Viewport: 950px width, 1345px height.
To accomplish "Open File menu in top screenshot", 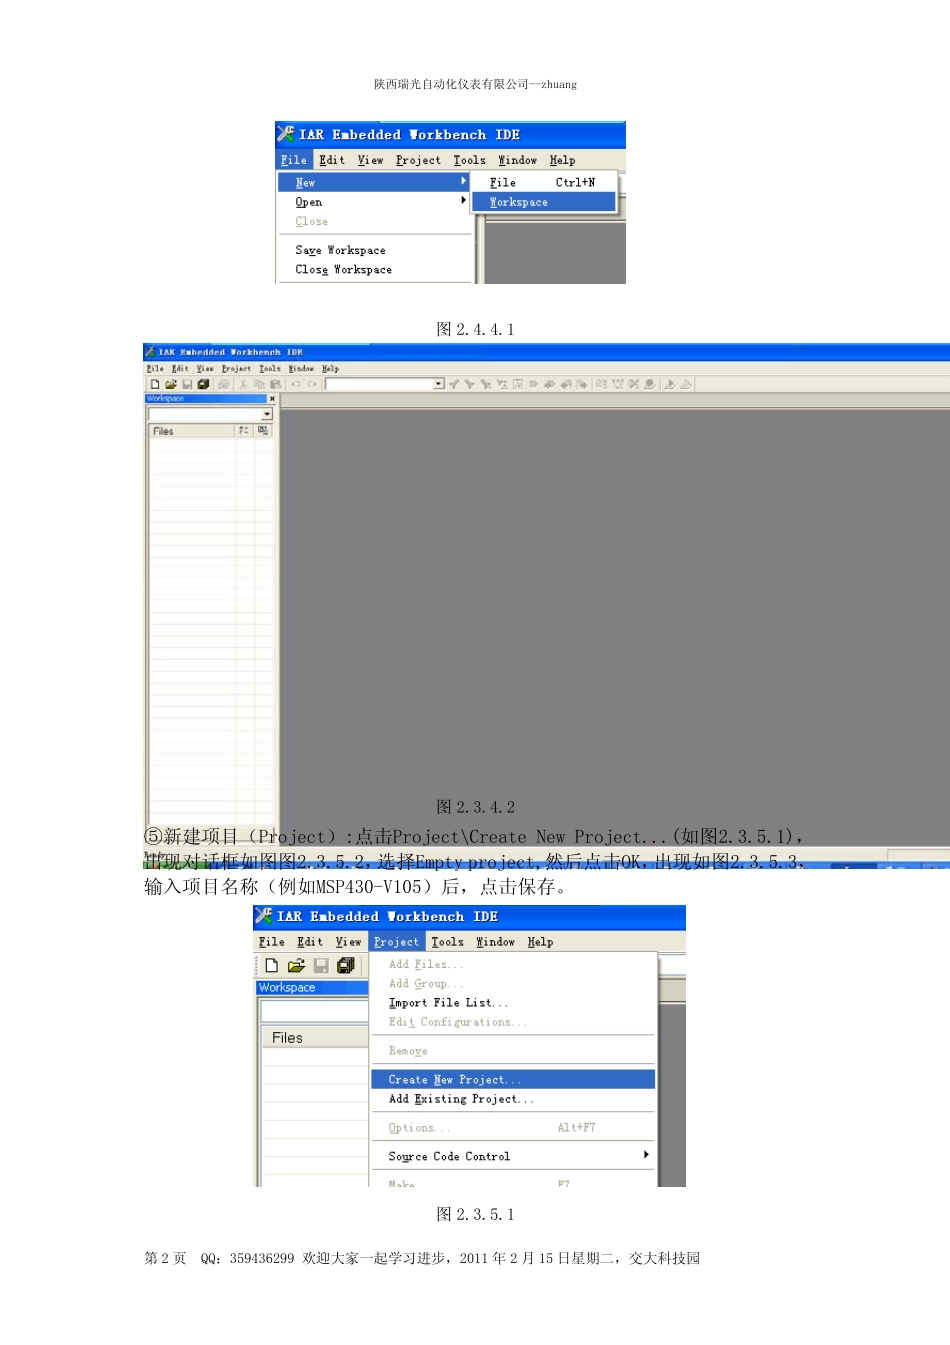I will pos(294,160).
